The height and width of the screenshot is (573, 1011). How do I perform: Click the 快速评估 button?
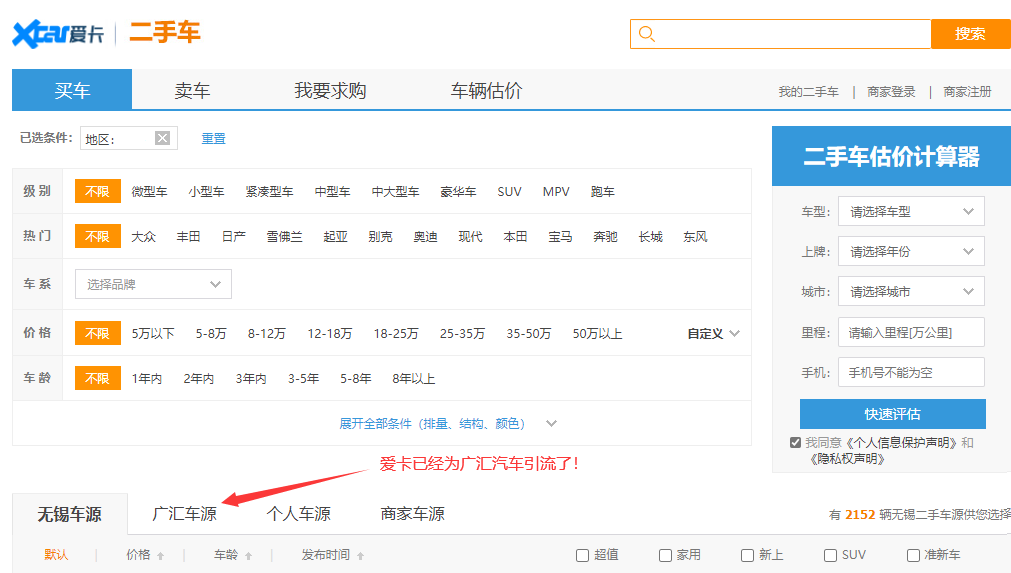point(892,414)
